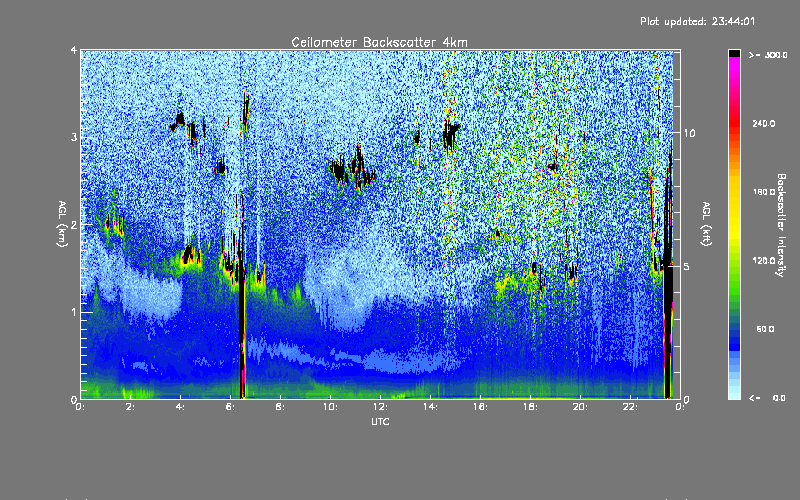Click the pale cyan bottom of the colorbar
This screenshot has width=800, height=500.
pos(734,392)
